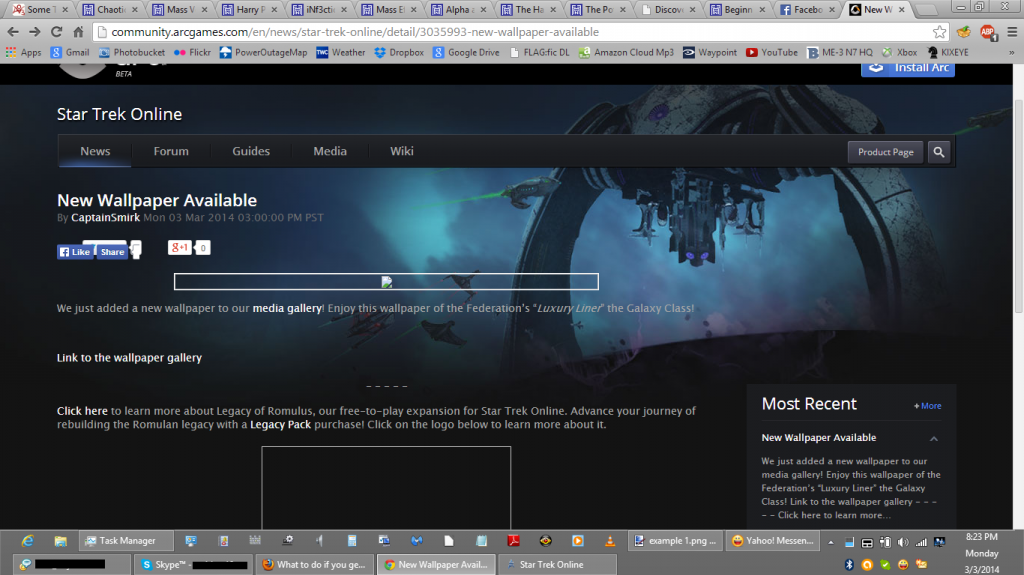Viewport: 1024px width, 575px height.
Task: Go forward with the browser forward arrow
Action: (x=35, y=32)
